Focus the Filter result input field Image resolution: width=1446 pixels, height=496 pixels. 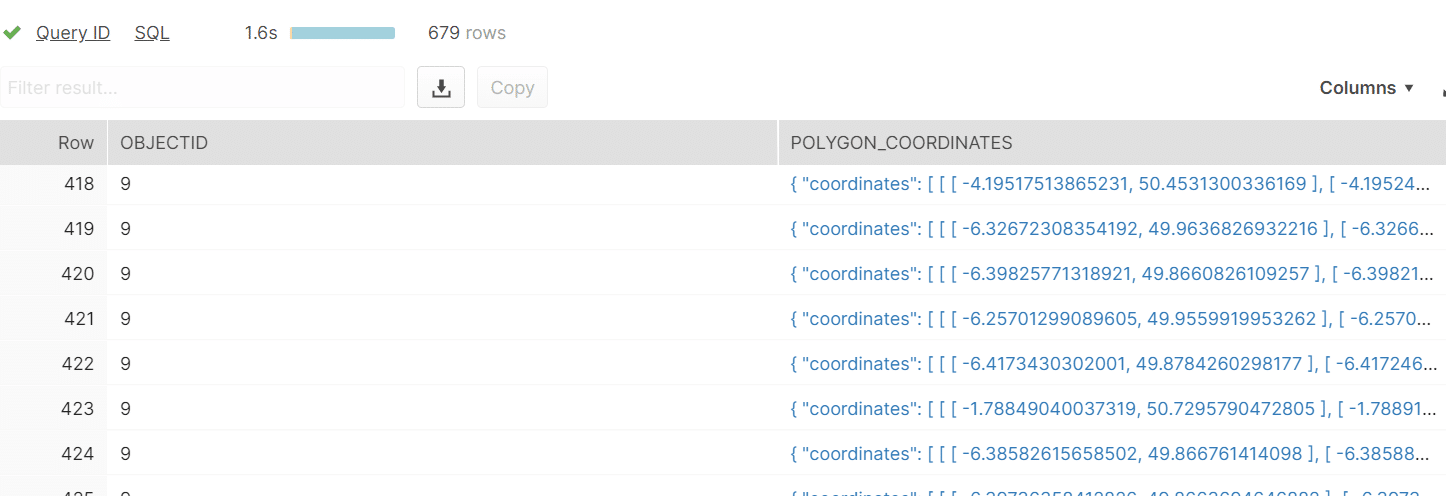pos(202,88)
